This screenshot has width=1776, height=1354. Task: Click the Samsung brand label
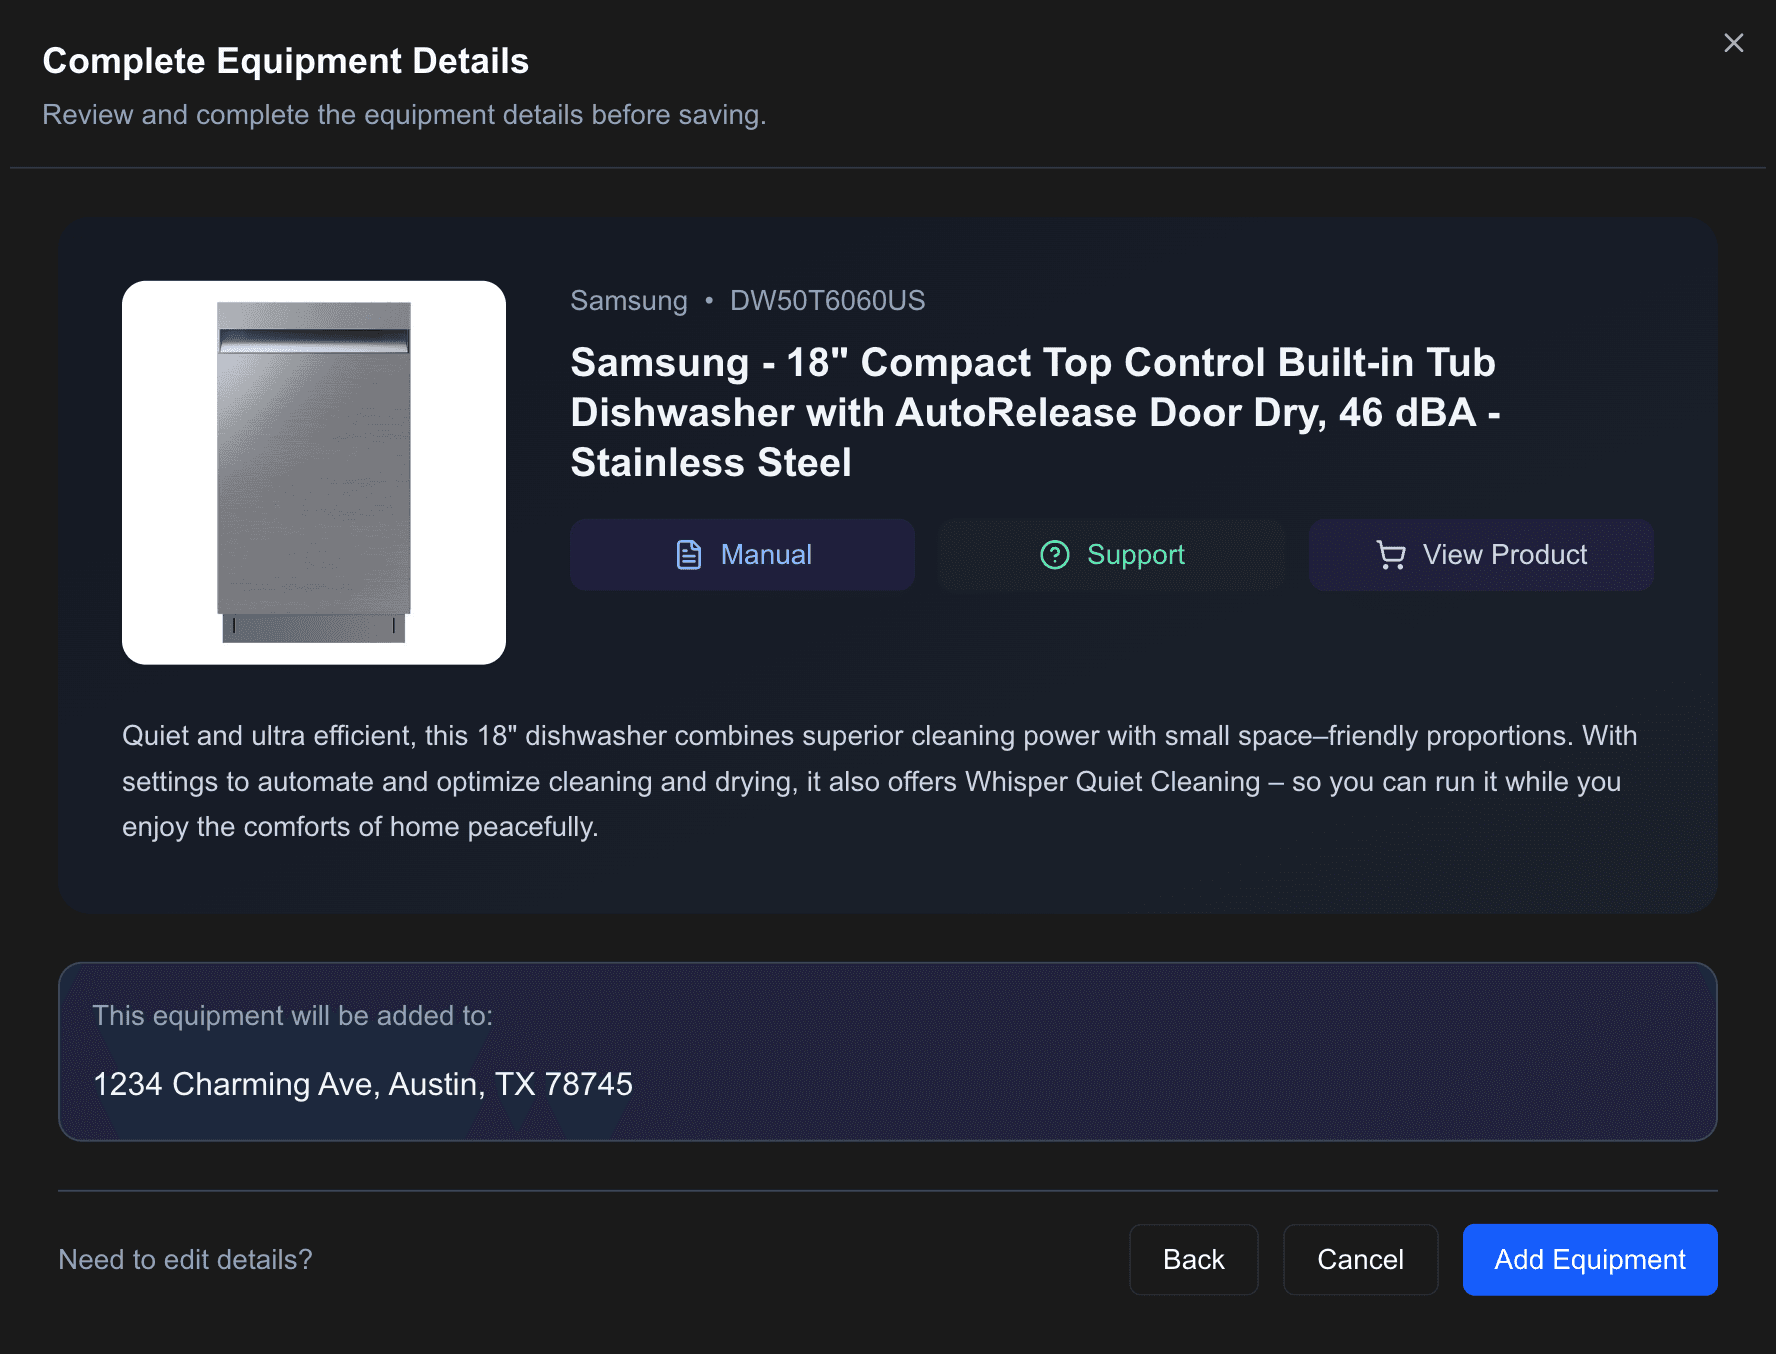(x=628, y=300)
